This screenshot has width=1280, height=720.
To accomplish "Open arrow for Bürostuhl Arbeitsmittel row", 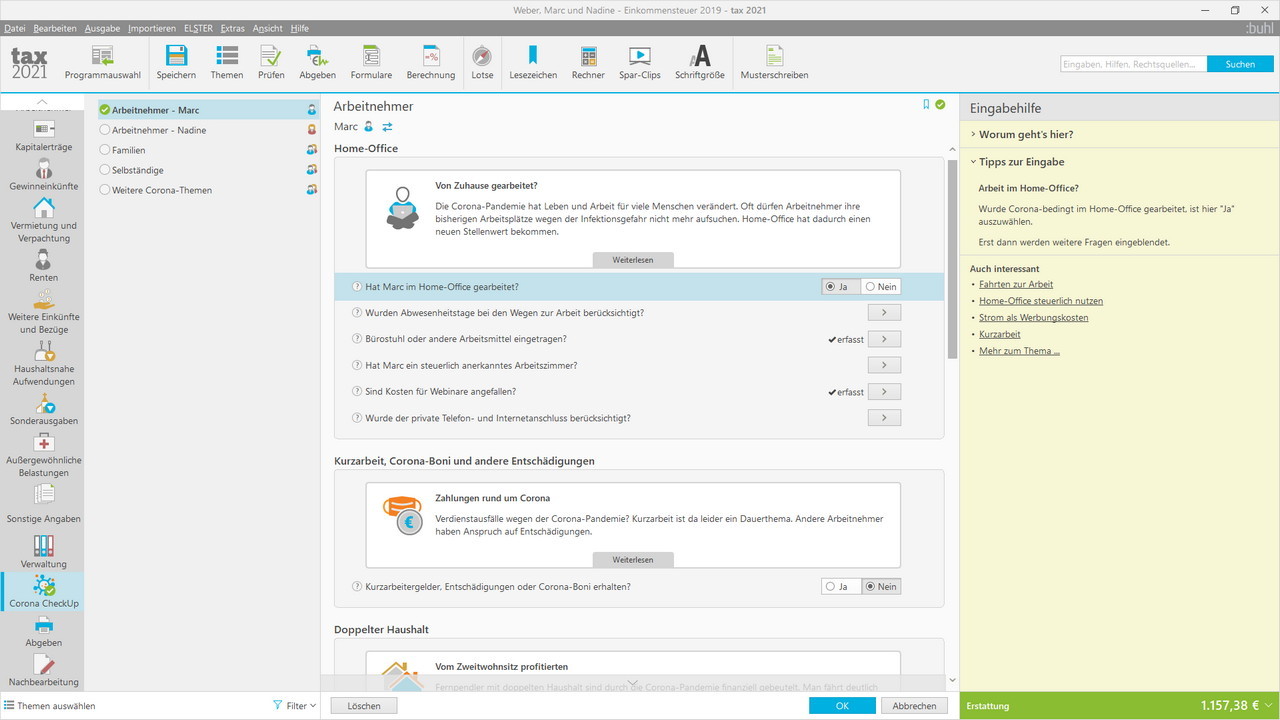I will click(884, 339).
